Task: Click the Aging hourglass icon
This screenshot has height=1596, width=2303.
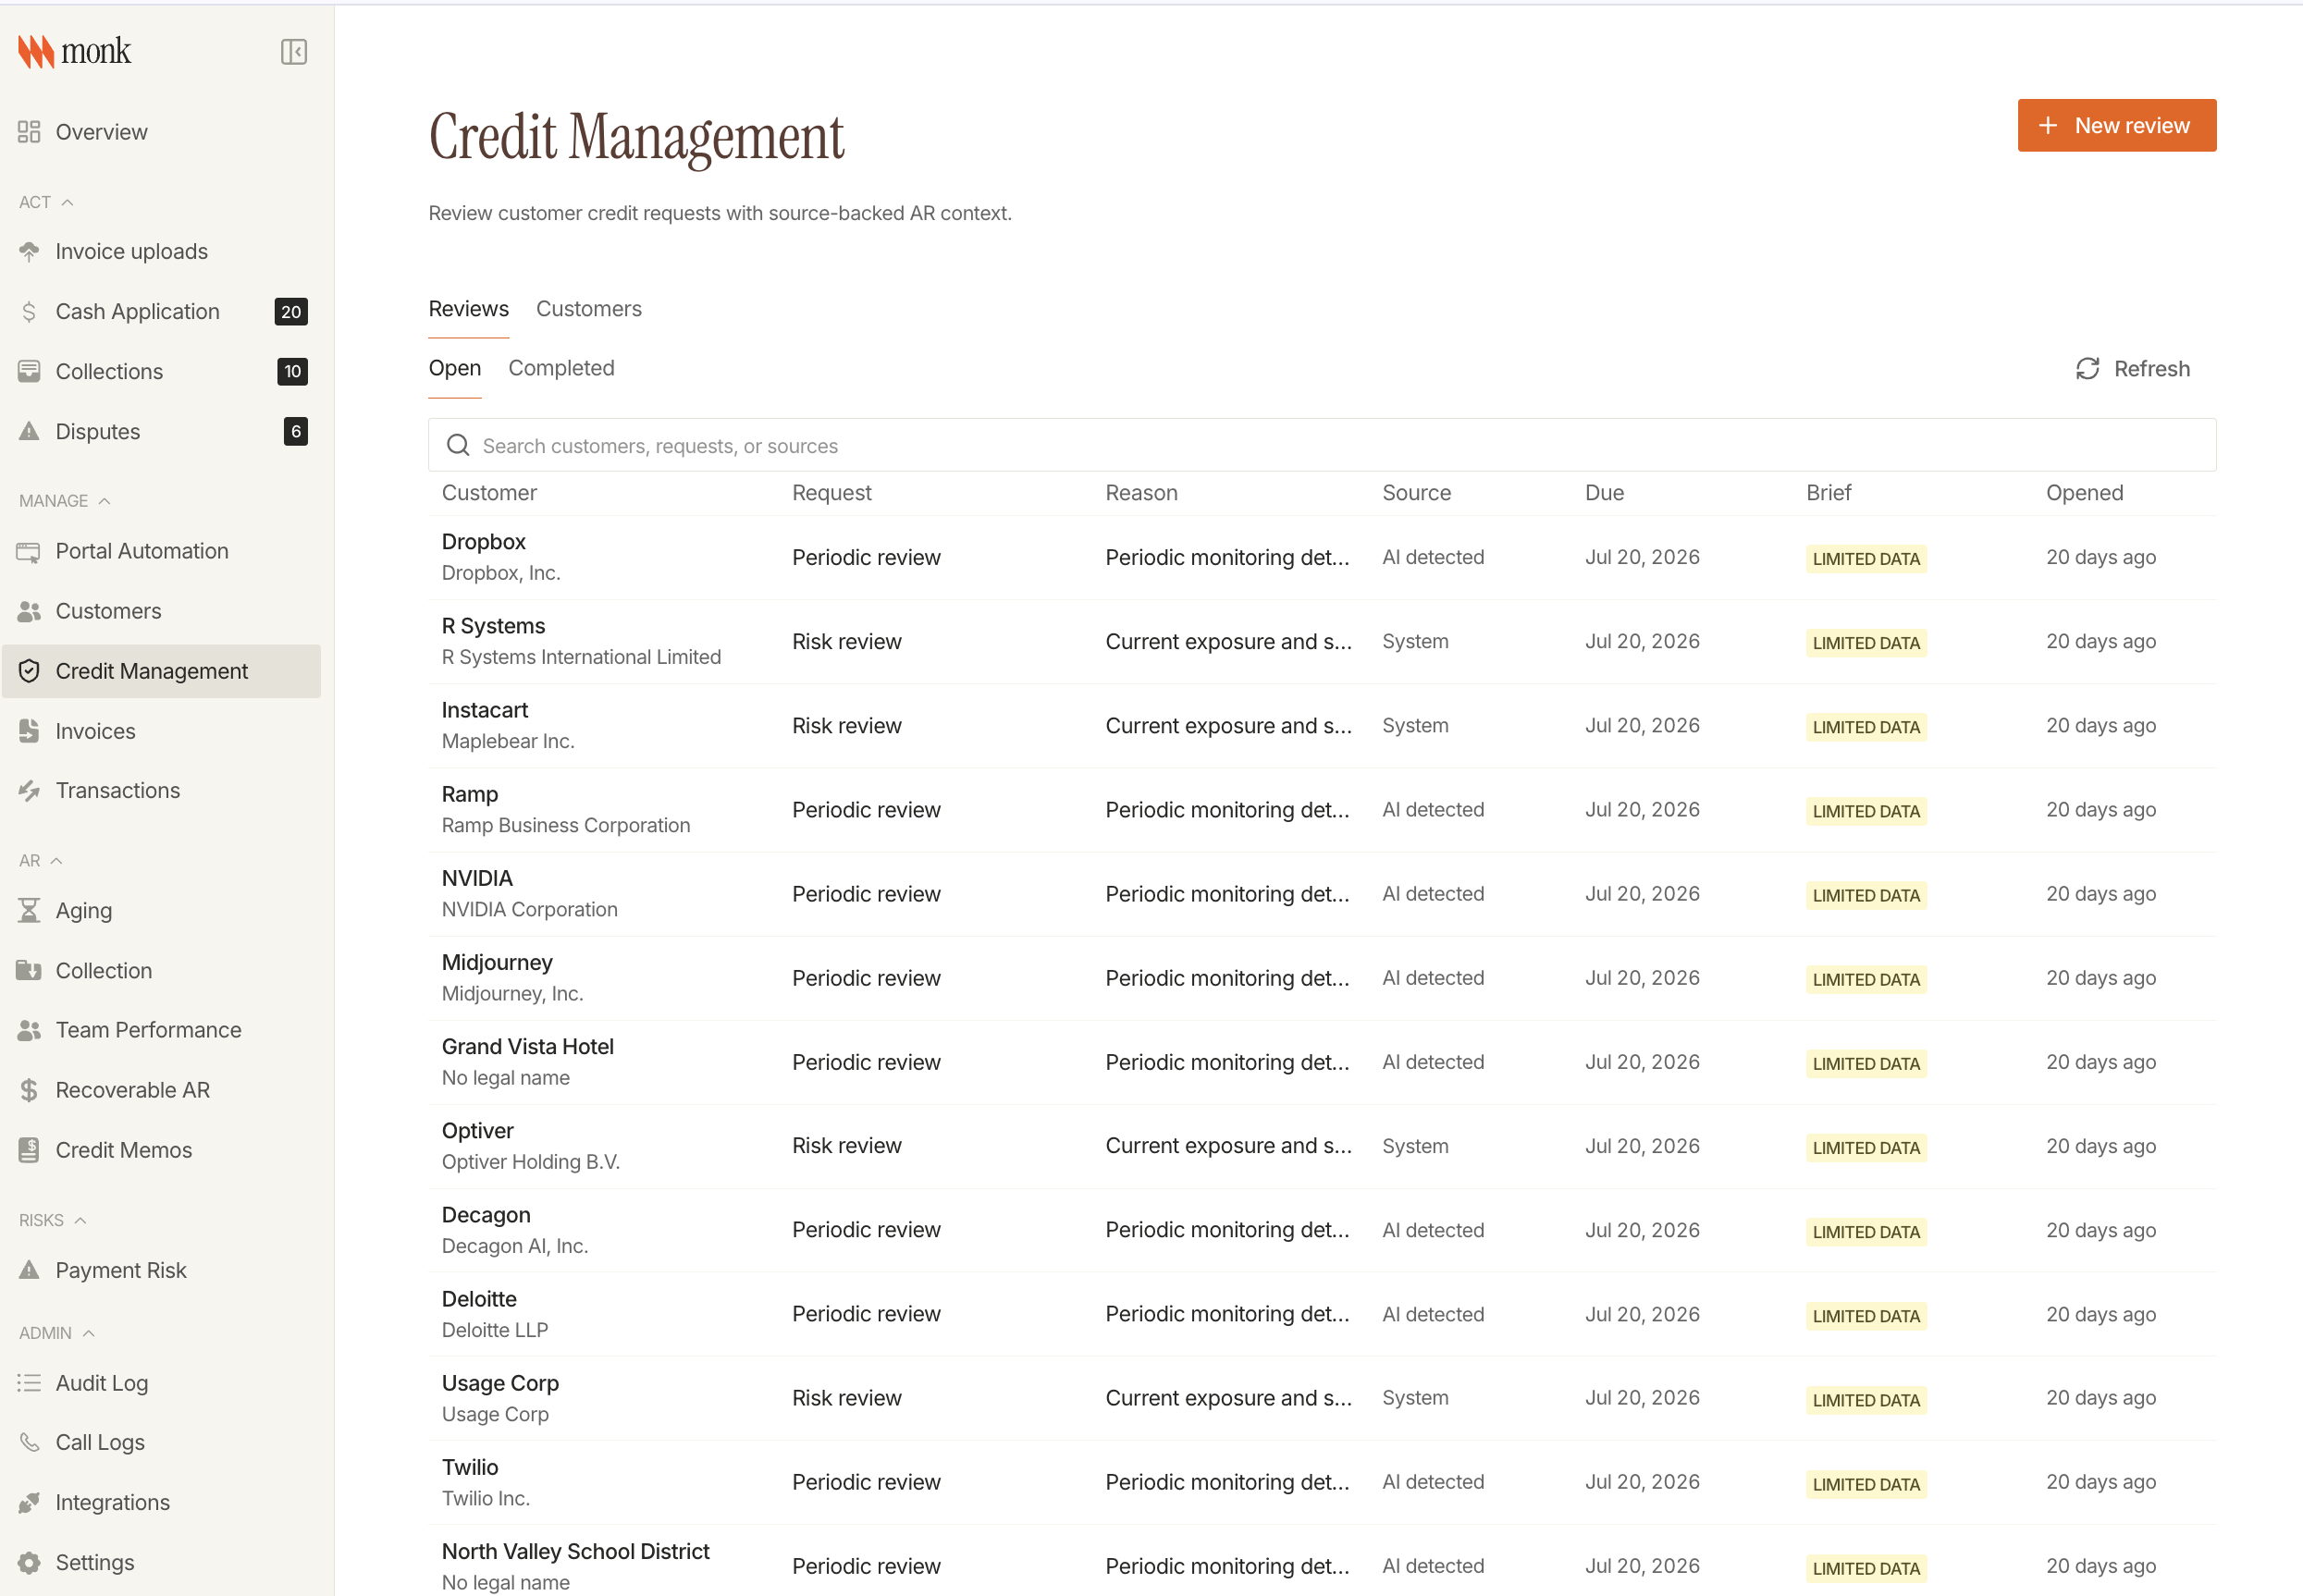Action: 29,911
